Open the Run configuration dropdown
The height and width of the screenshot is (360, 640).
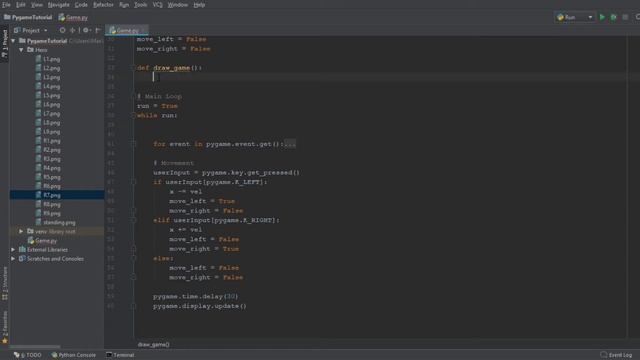point(574,17)
